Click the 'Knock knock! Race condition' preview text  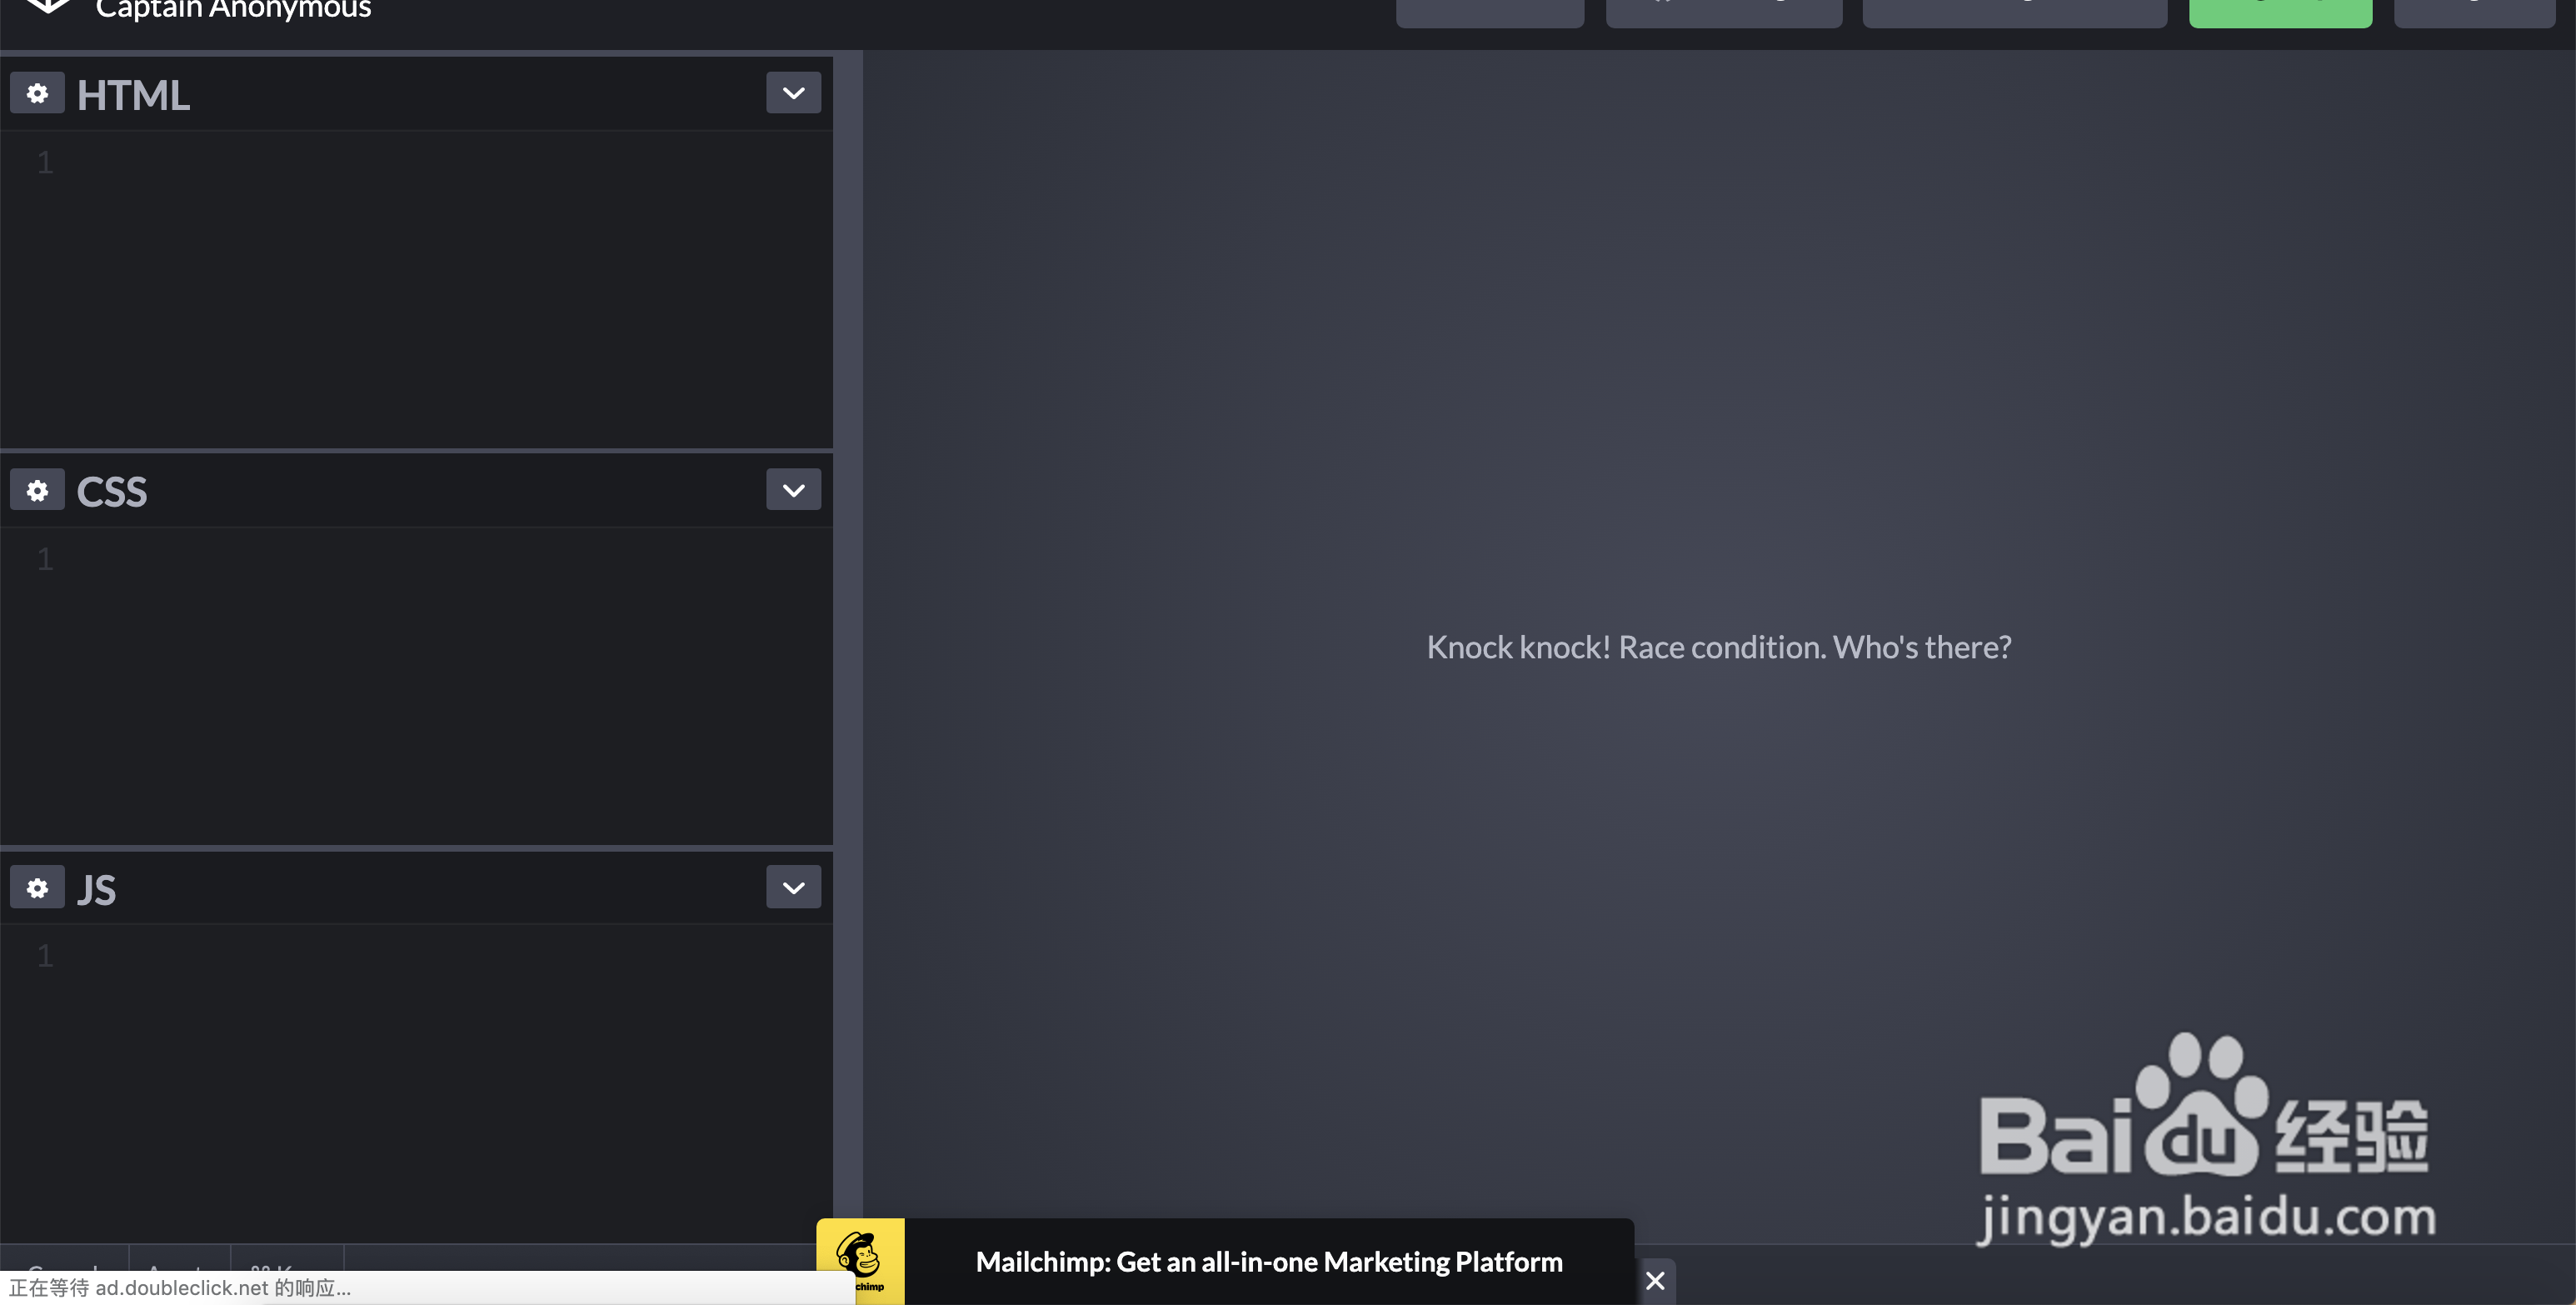point(1718,647)
